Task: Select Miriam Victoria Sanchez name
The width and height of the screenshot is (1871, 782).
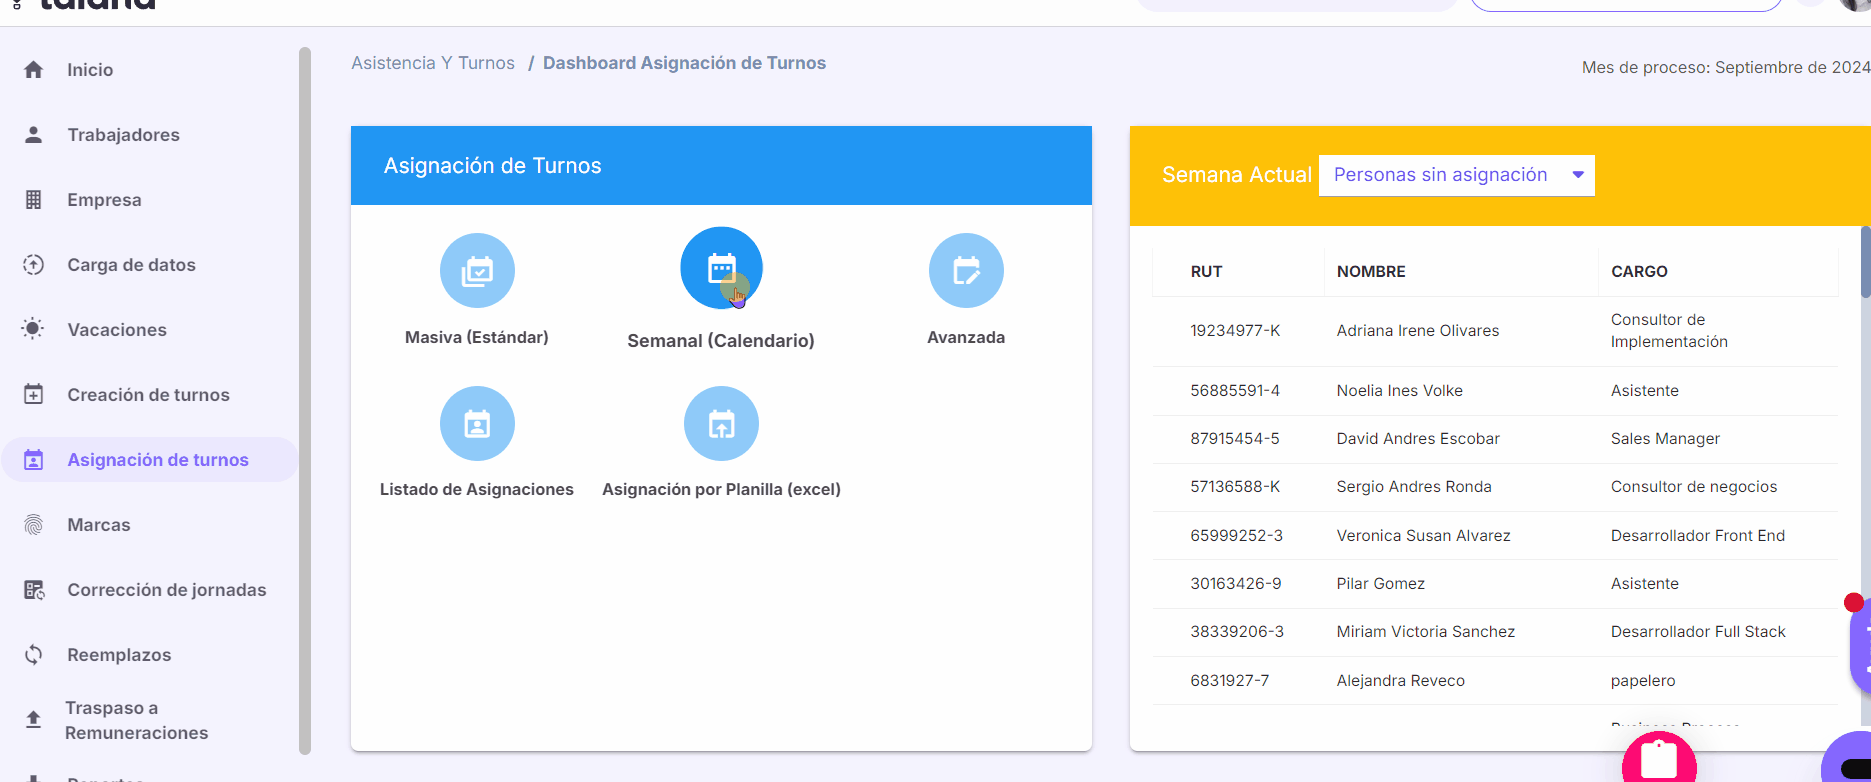Action: (1426, 632)
